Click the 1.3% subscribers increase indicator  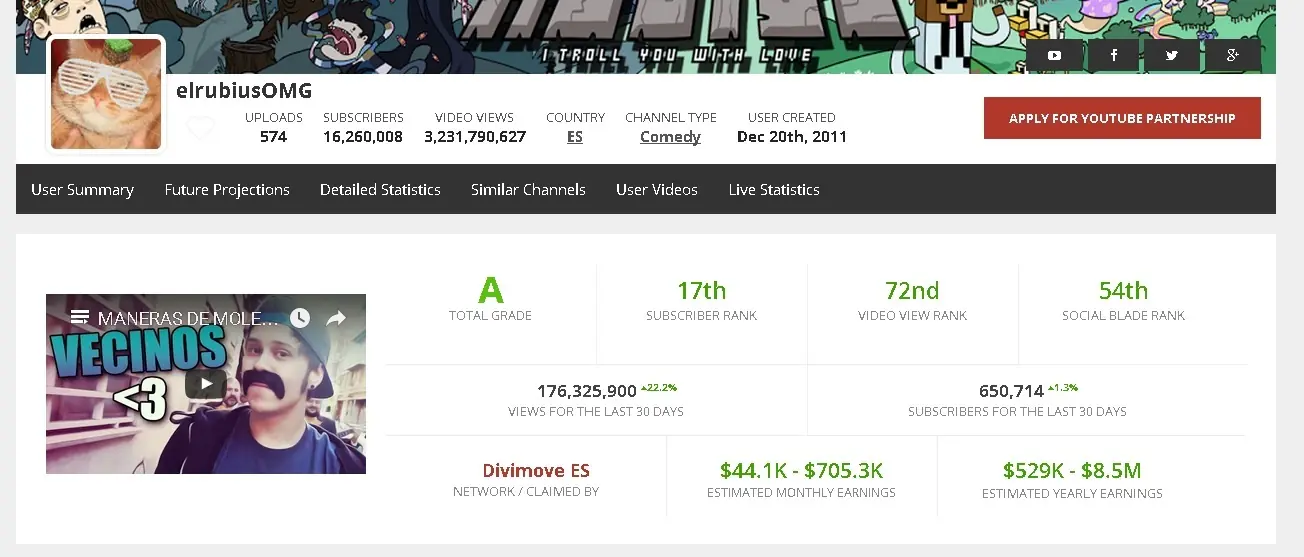point(1062,388)
